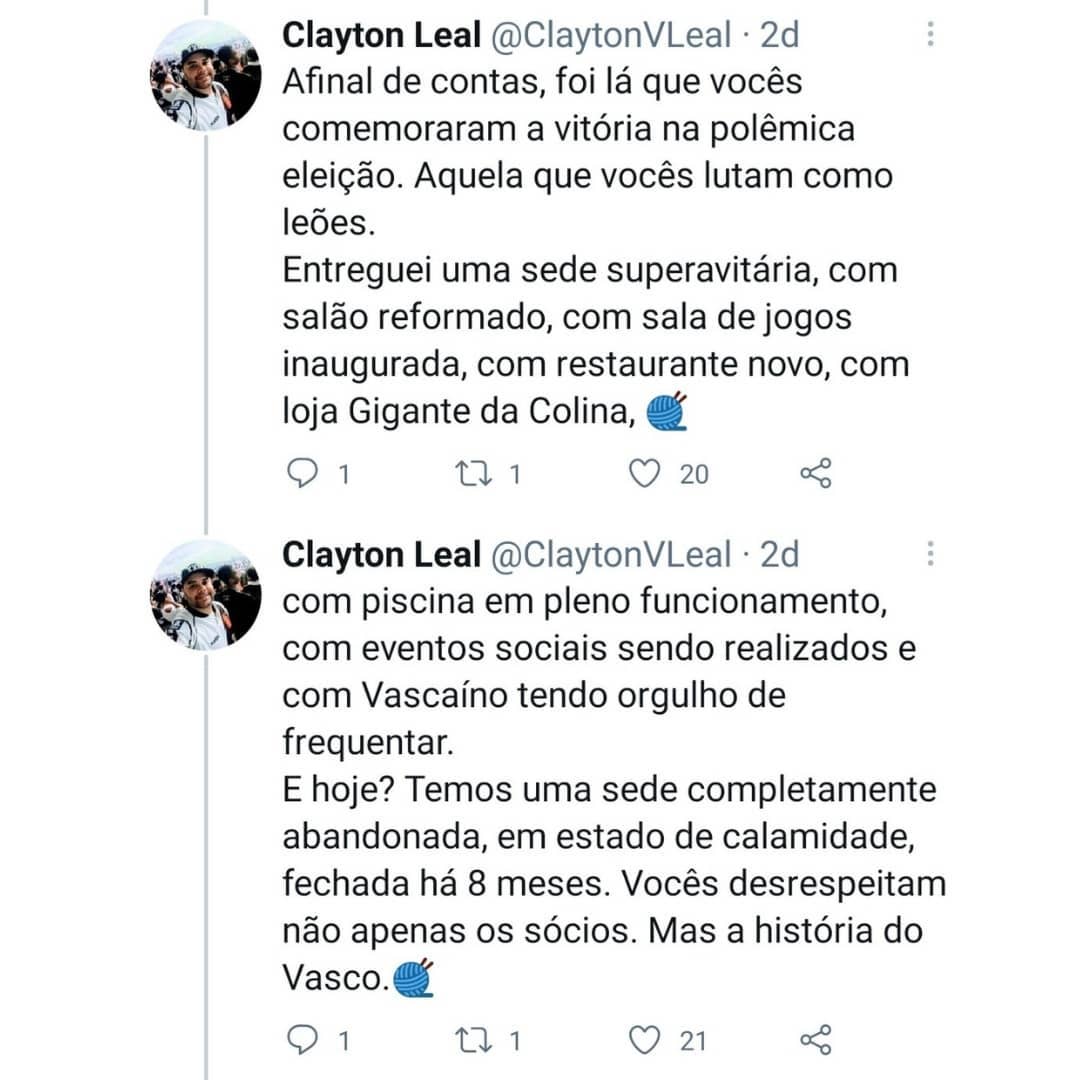Reply to the second tweet
The height and width of the screenshot is (1080, 1080).
(x=301, y=1041)
